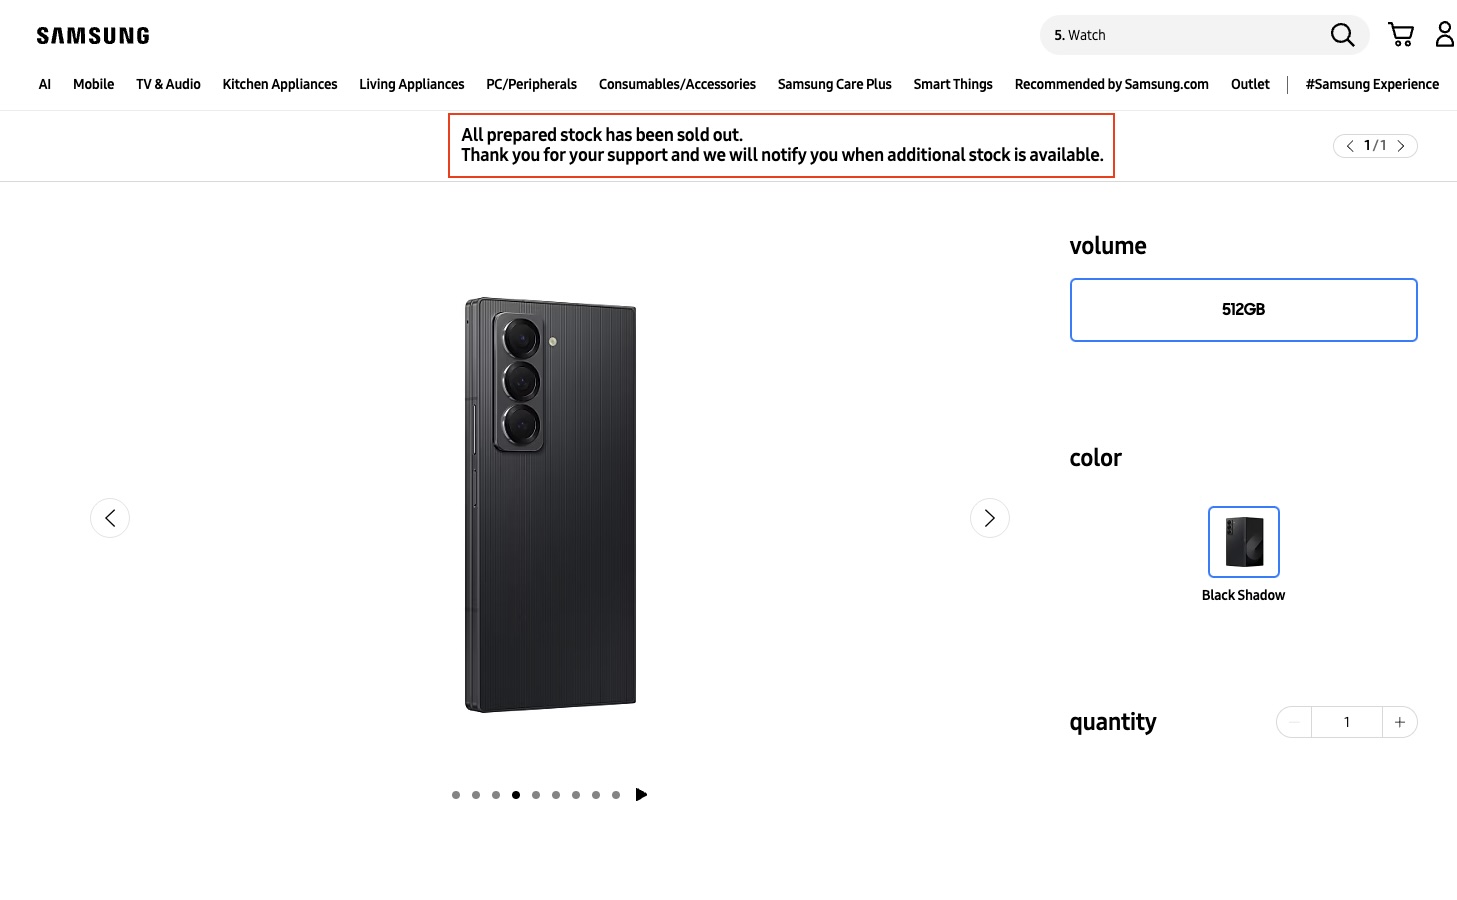The height and width of the screenshot is (900, 1457).
Task: Click the search input field
Action: (x=1180, y=35)
